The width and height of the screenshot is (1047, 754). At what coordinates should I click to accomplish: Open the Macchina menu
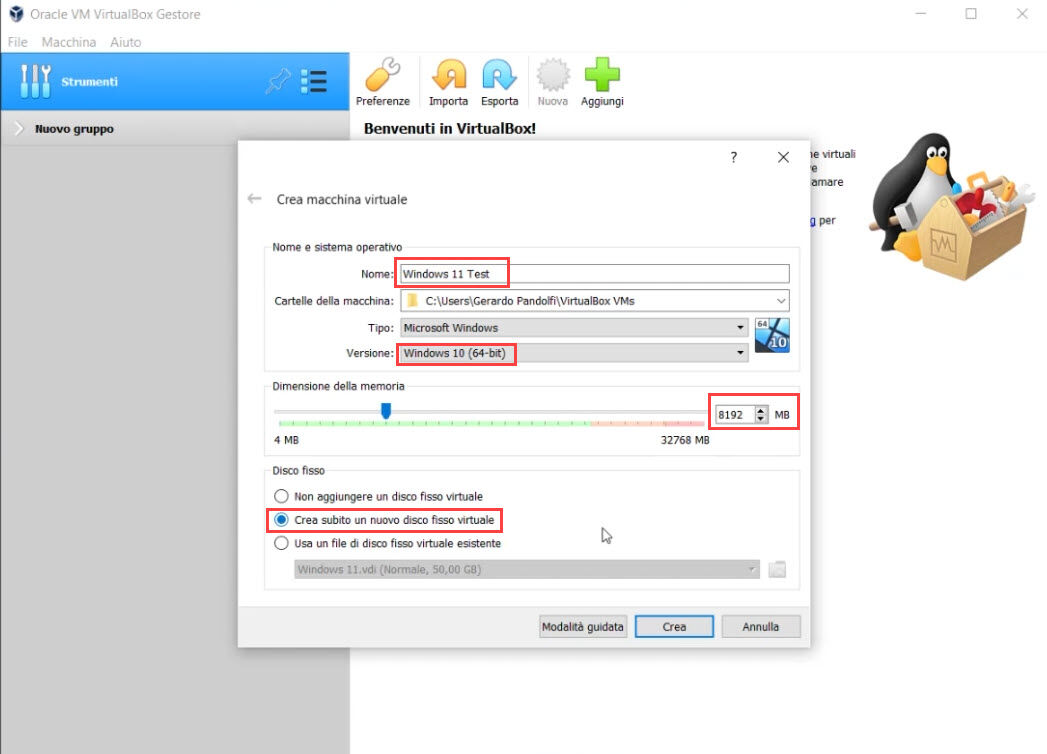[69, 42]
